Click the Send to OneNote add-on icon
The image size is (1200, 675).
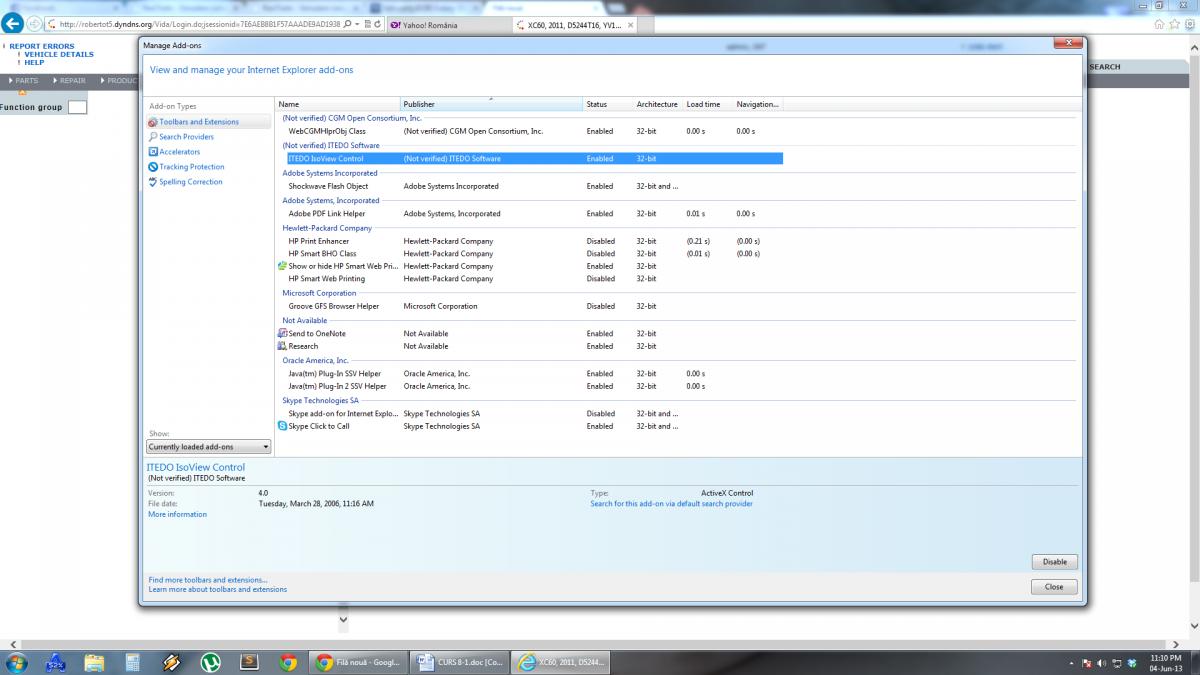pos(282,333)
